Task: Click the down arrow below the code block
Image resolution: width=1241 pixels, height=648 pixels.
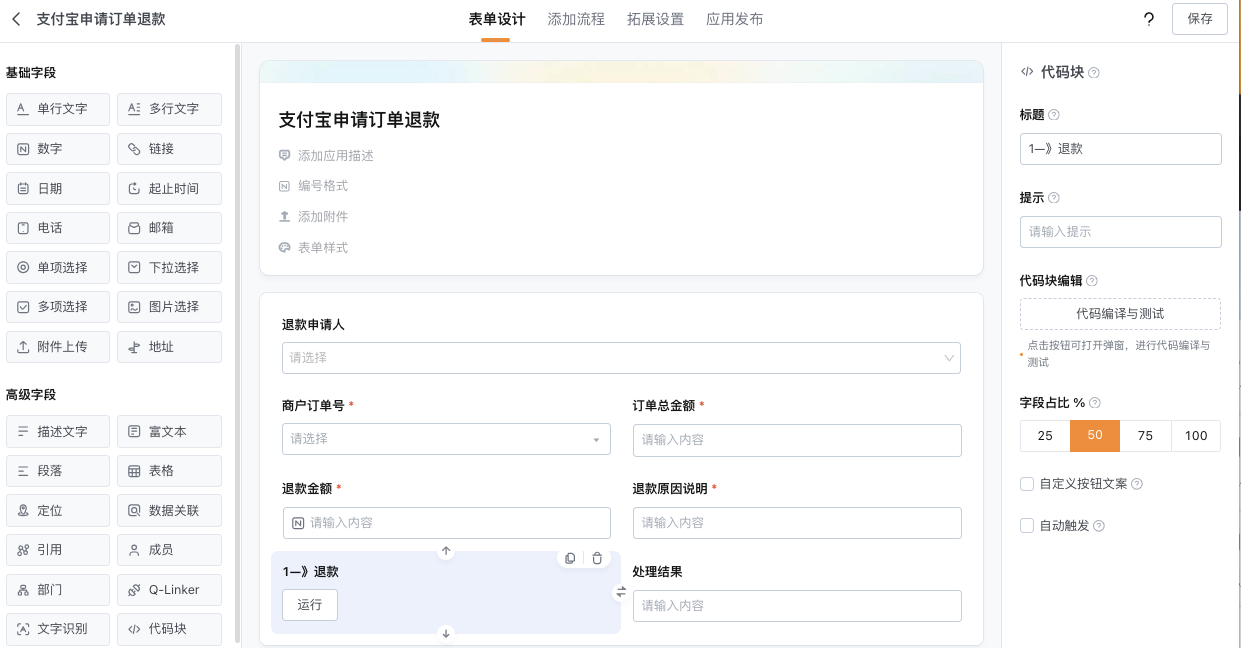Action: (x=446, y=633)
